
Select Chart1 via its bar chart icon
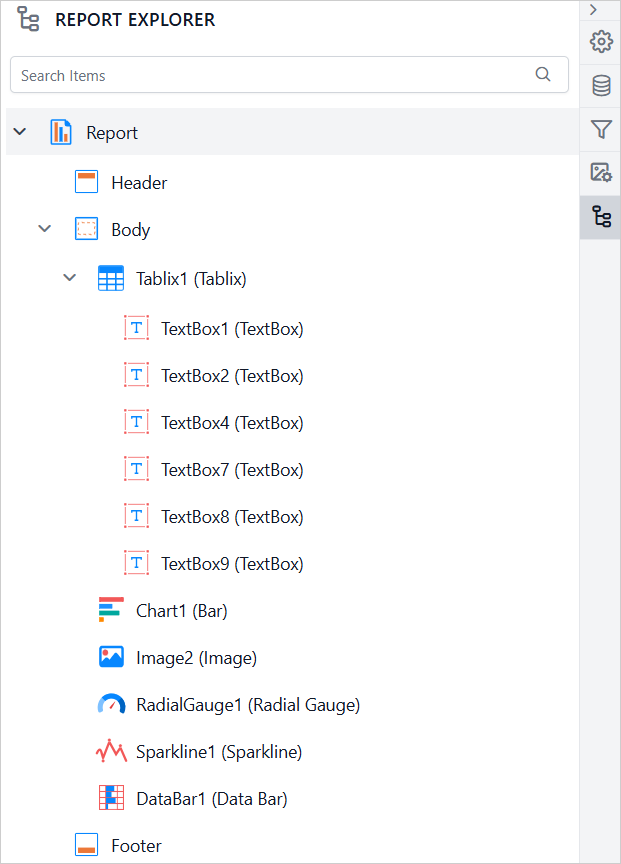[112, 610]
